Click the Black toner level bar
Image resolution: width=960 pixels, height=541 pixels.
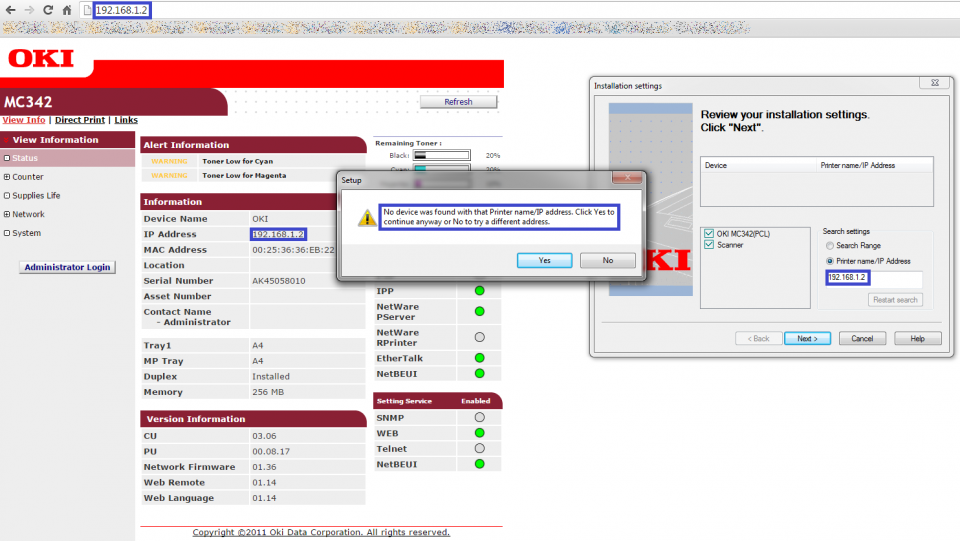[x=441, y=155]
